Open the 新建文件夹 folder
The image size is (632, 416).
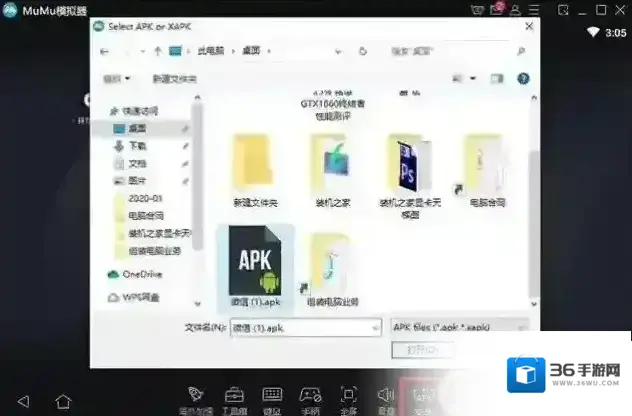pos(255,171)
